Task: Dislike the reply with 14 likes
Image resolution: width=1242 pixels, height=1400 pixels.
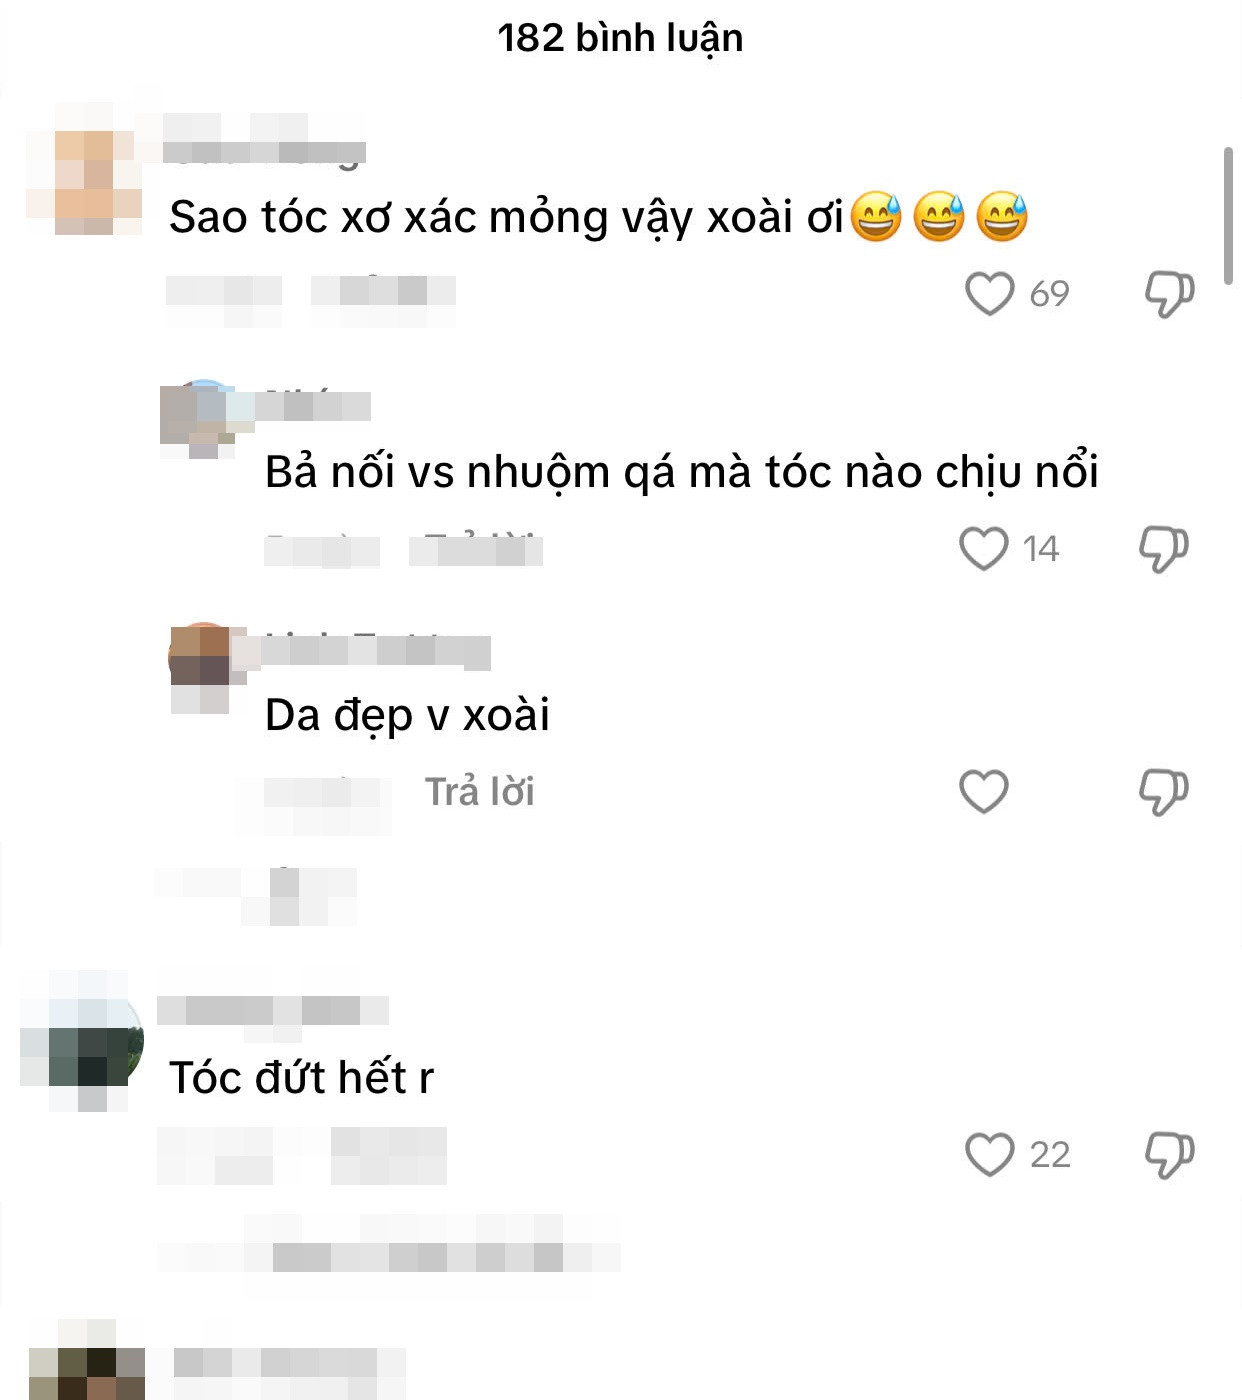Action: coord(1164,549)
